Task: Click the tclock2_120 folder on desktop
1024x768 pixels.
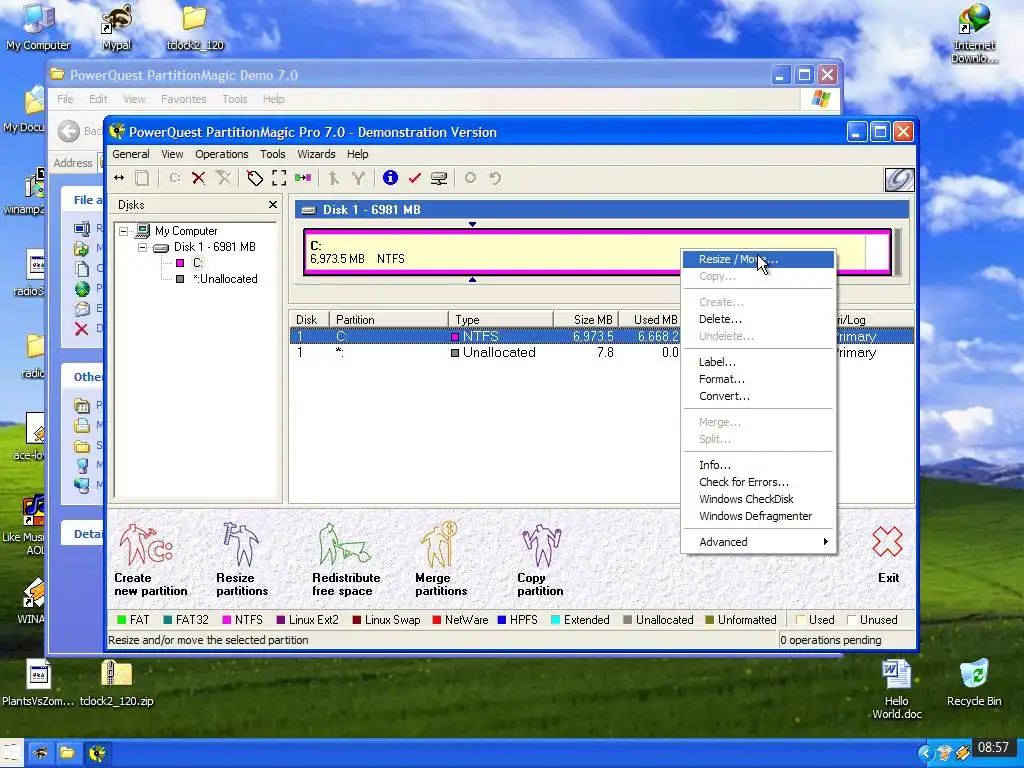Action: click(195, 27)
